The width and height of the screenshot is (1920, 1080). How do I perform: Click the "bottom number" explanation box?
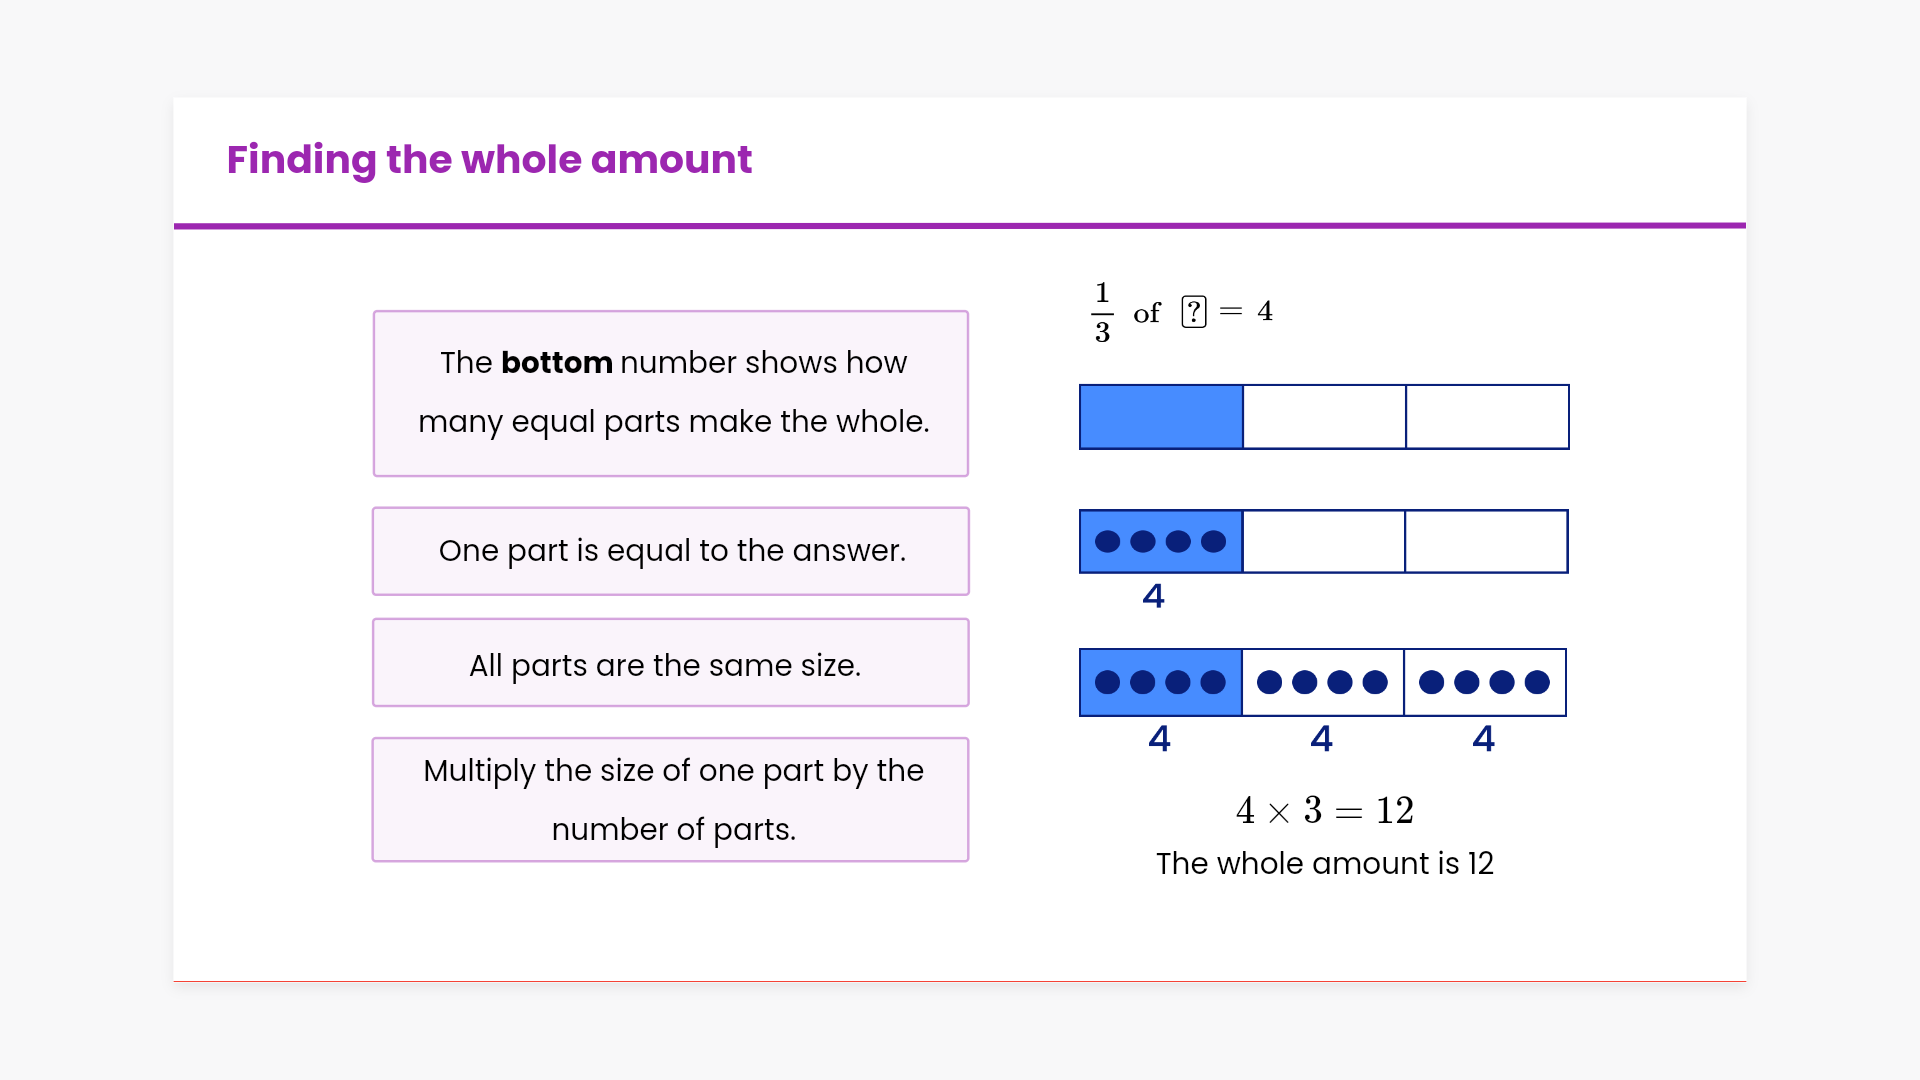point(671,393)
